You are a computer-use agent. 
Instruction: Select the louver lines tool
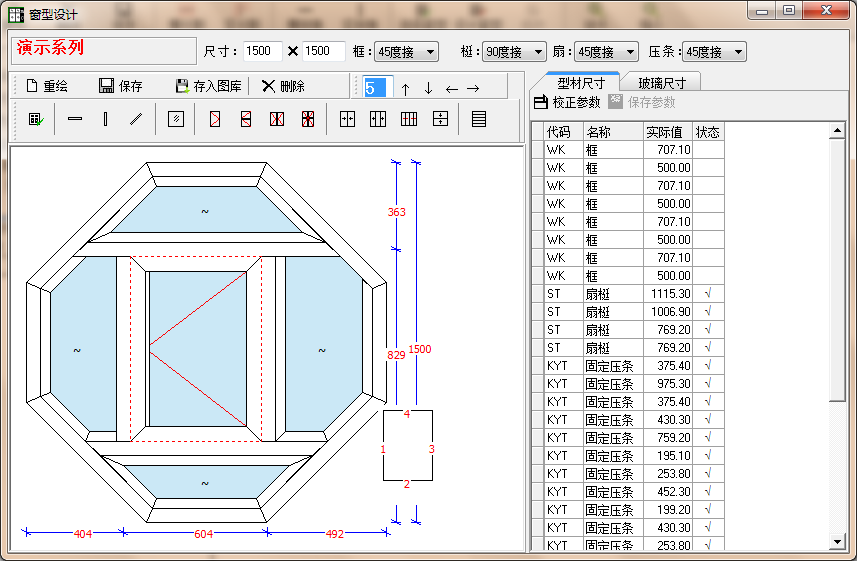pos(479,119)
